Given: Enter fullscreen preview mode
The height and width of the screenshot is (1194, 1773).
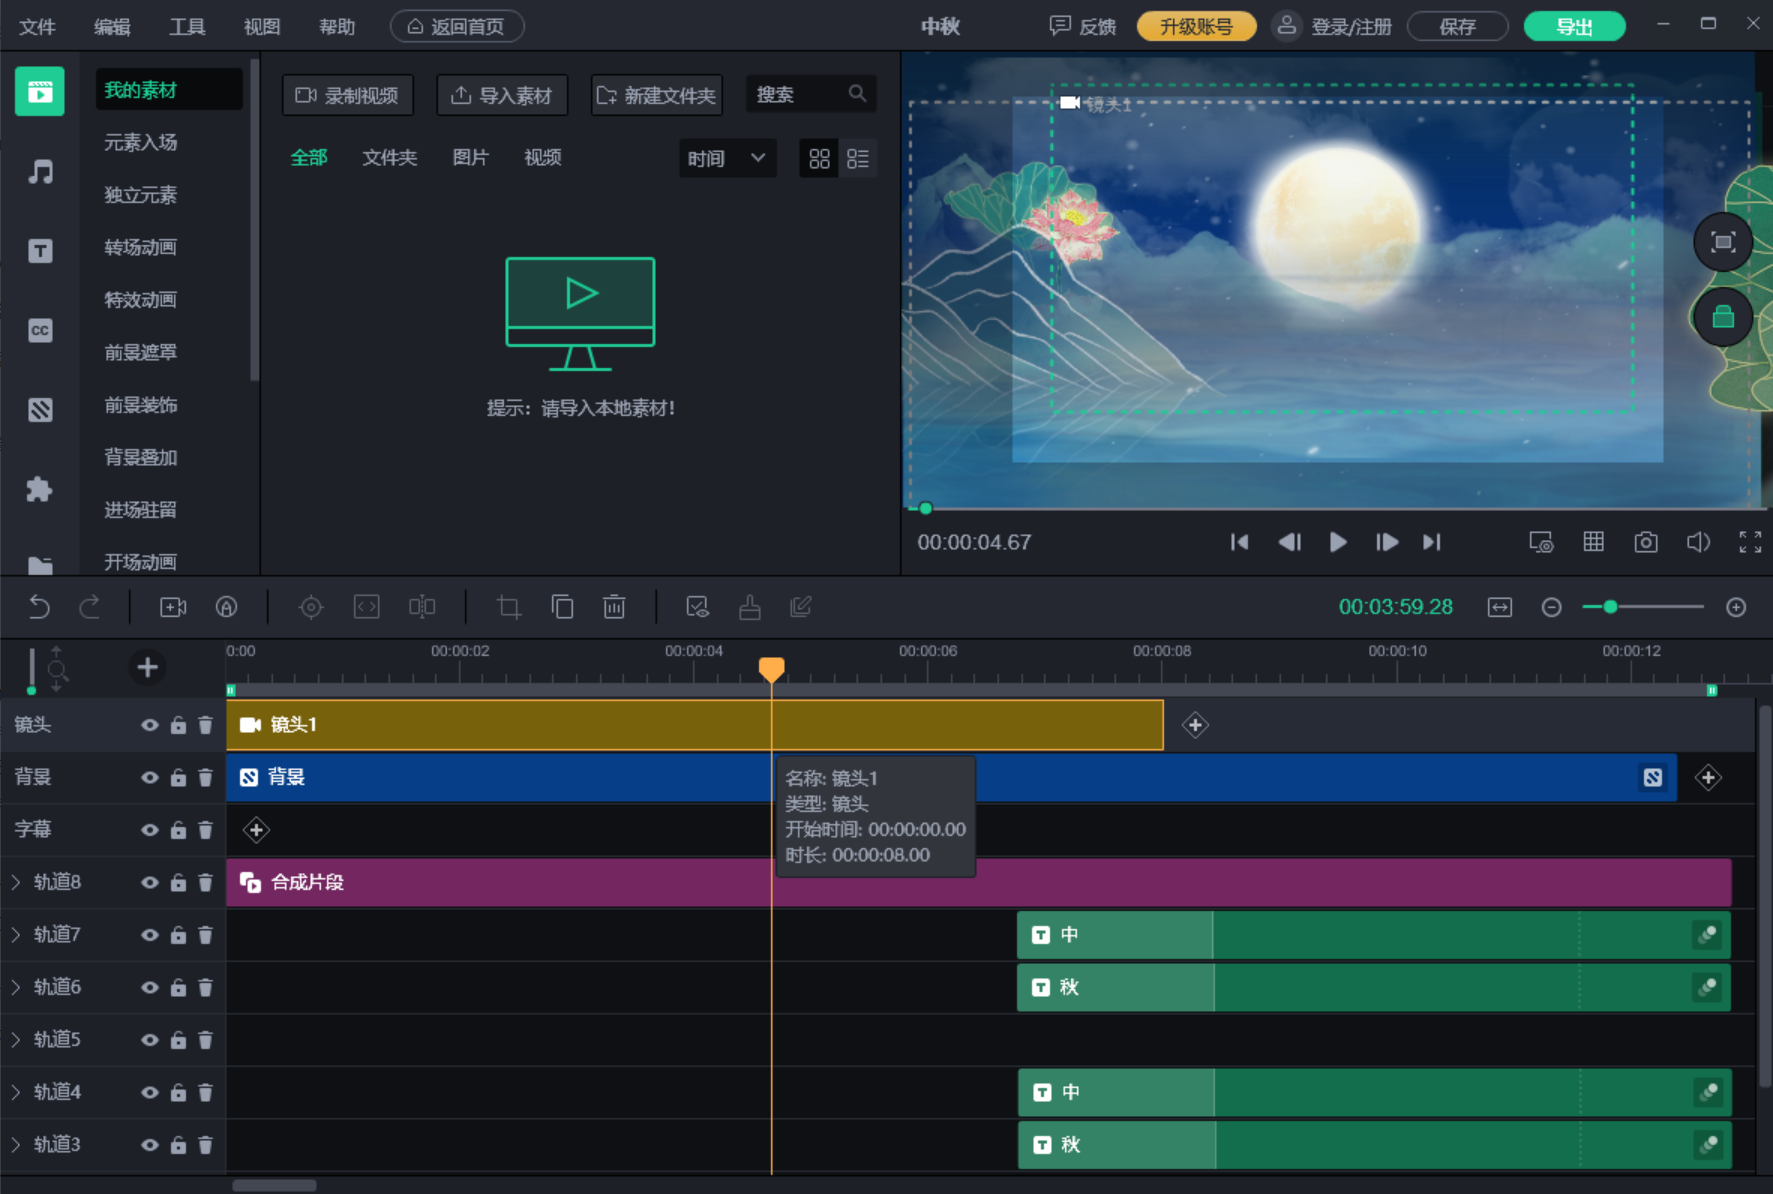Looking at the screenshot, I should coord(1750,542).
